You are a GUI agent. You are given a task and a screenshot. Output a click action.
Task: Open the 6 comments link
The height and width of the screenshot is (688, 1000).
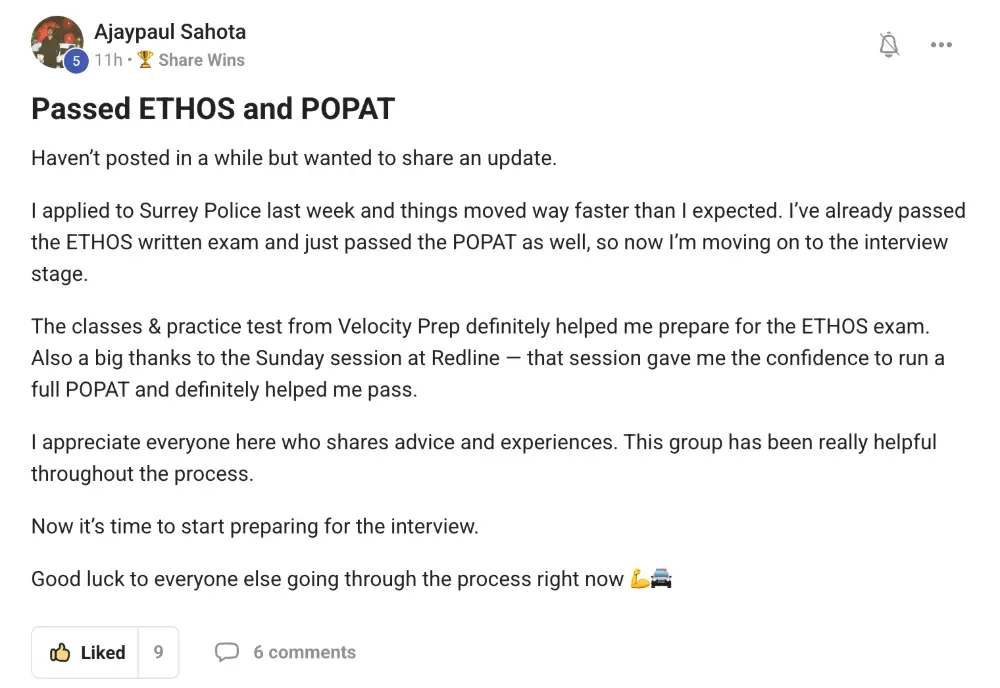click(x=304, y=653)
